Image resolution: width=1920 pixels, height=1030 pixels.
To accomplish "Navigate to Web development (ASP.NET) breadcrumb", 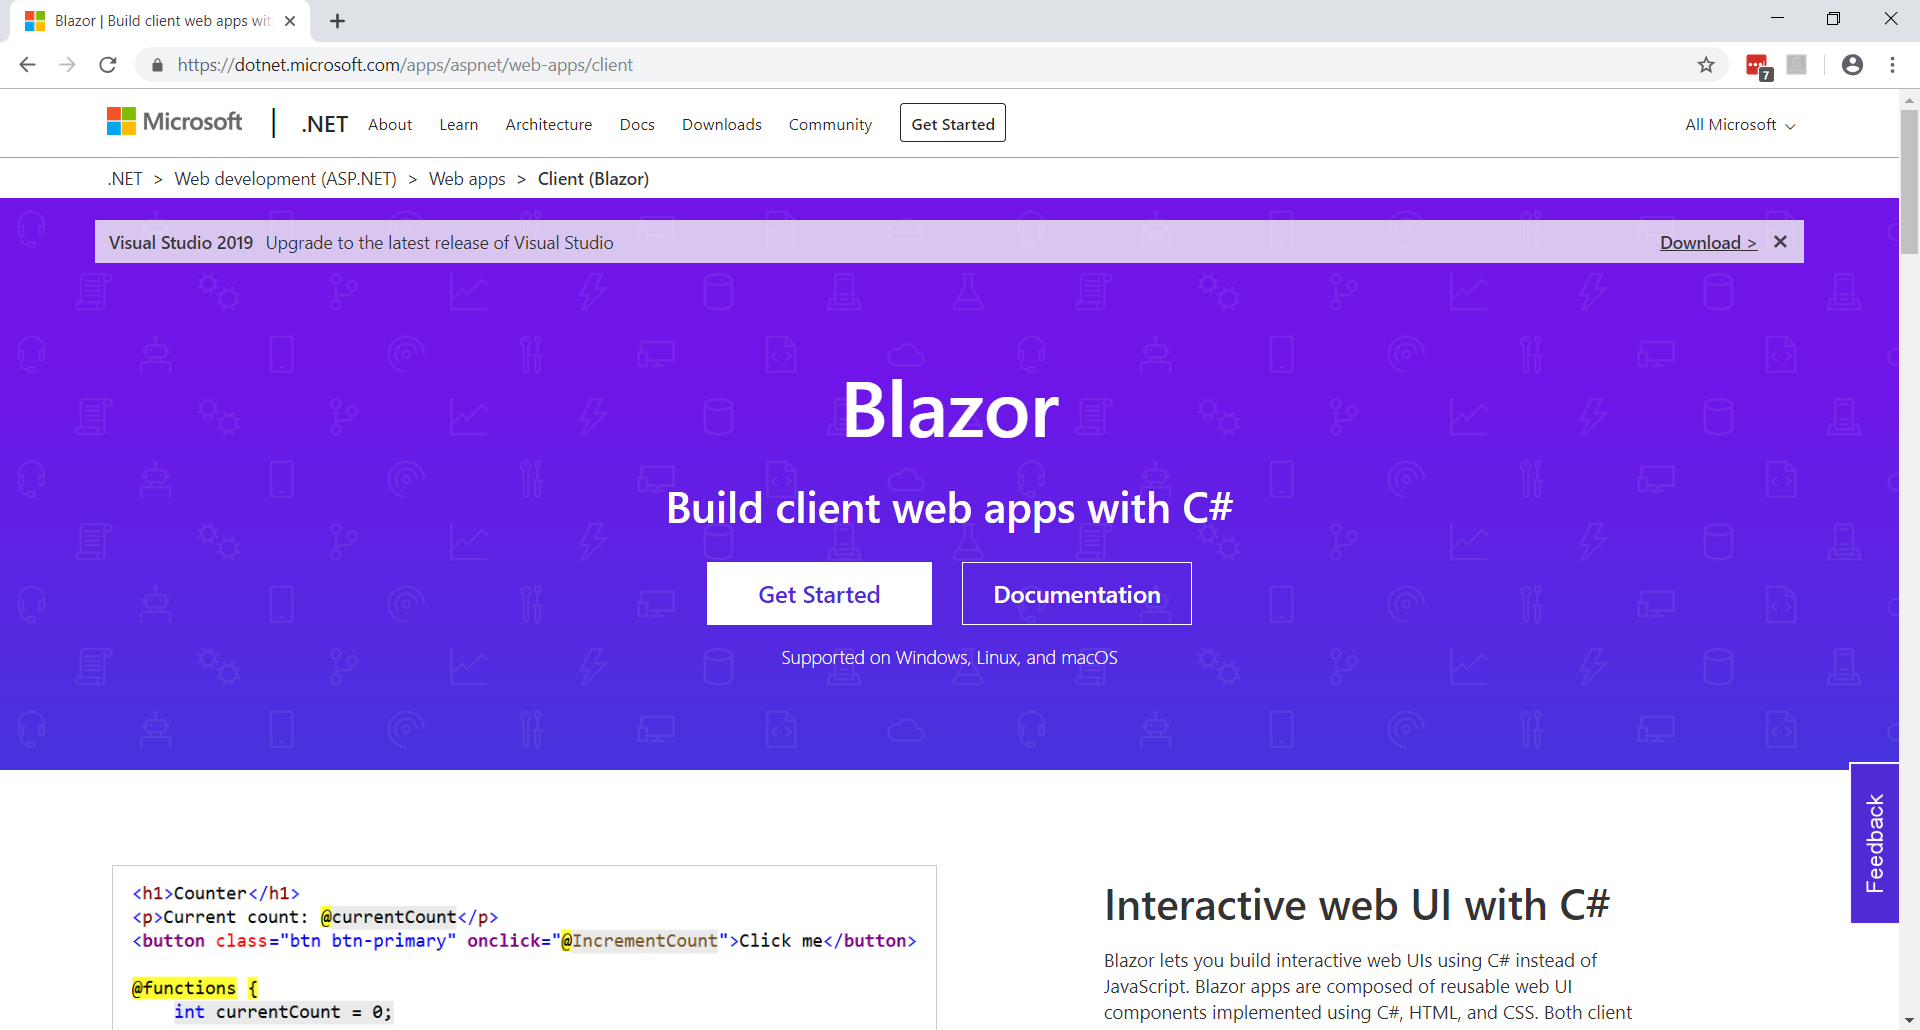I will [285, 179].
